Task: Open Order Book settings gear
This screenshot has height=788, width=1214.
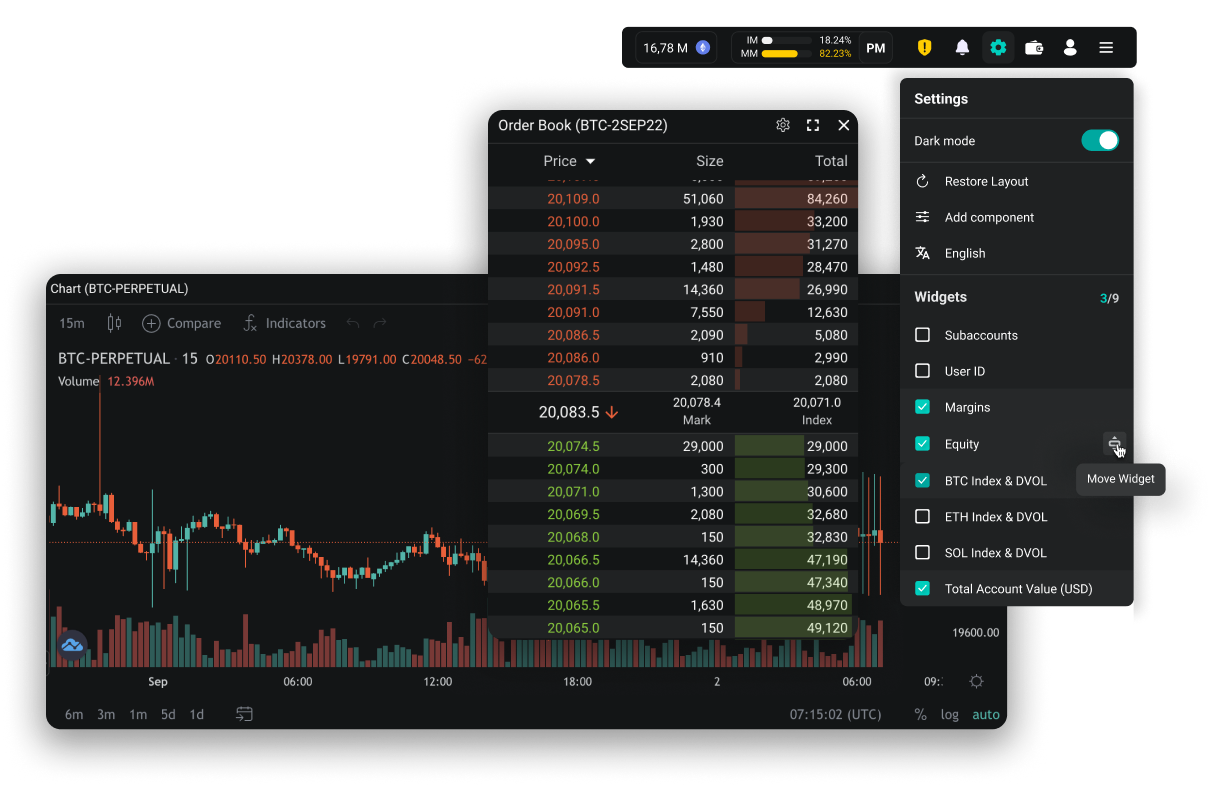Action: (x=783, y=125)
